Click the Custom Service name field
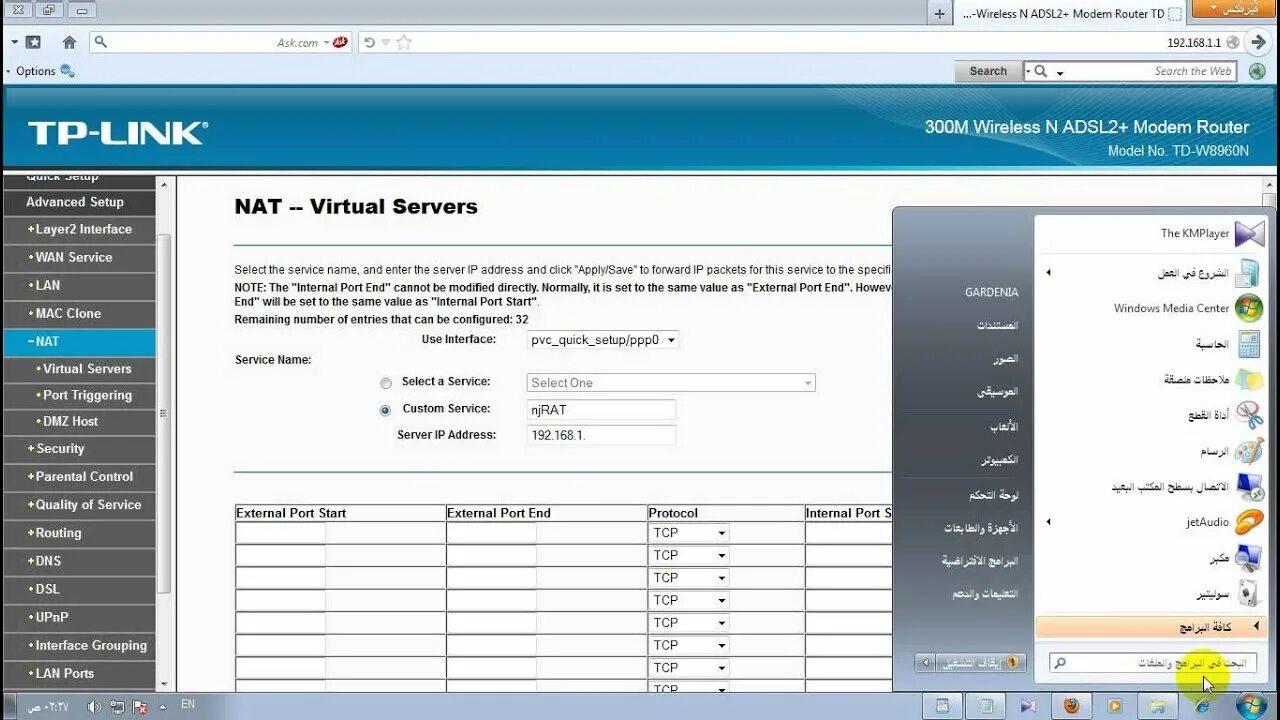This screenshot has width=1280, height=720. [x=601, y=410]
